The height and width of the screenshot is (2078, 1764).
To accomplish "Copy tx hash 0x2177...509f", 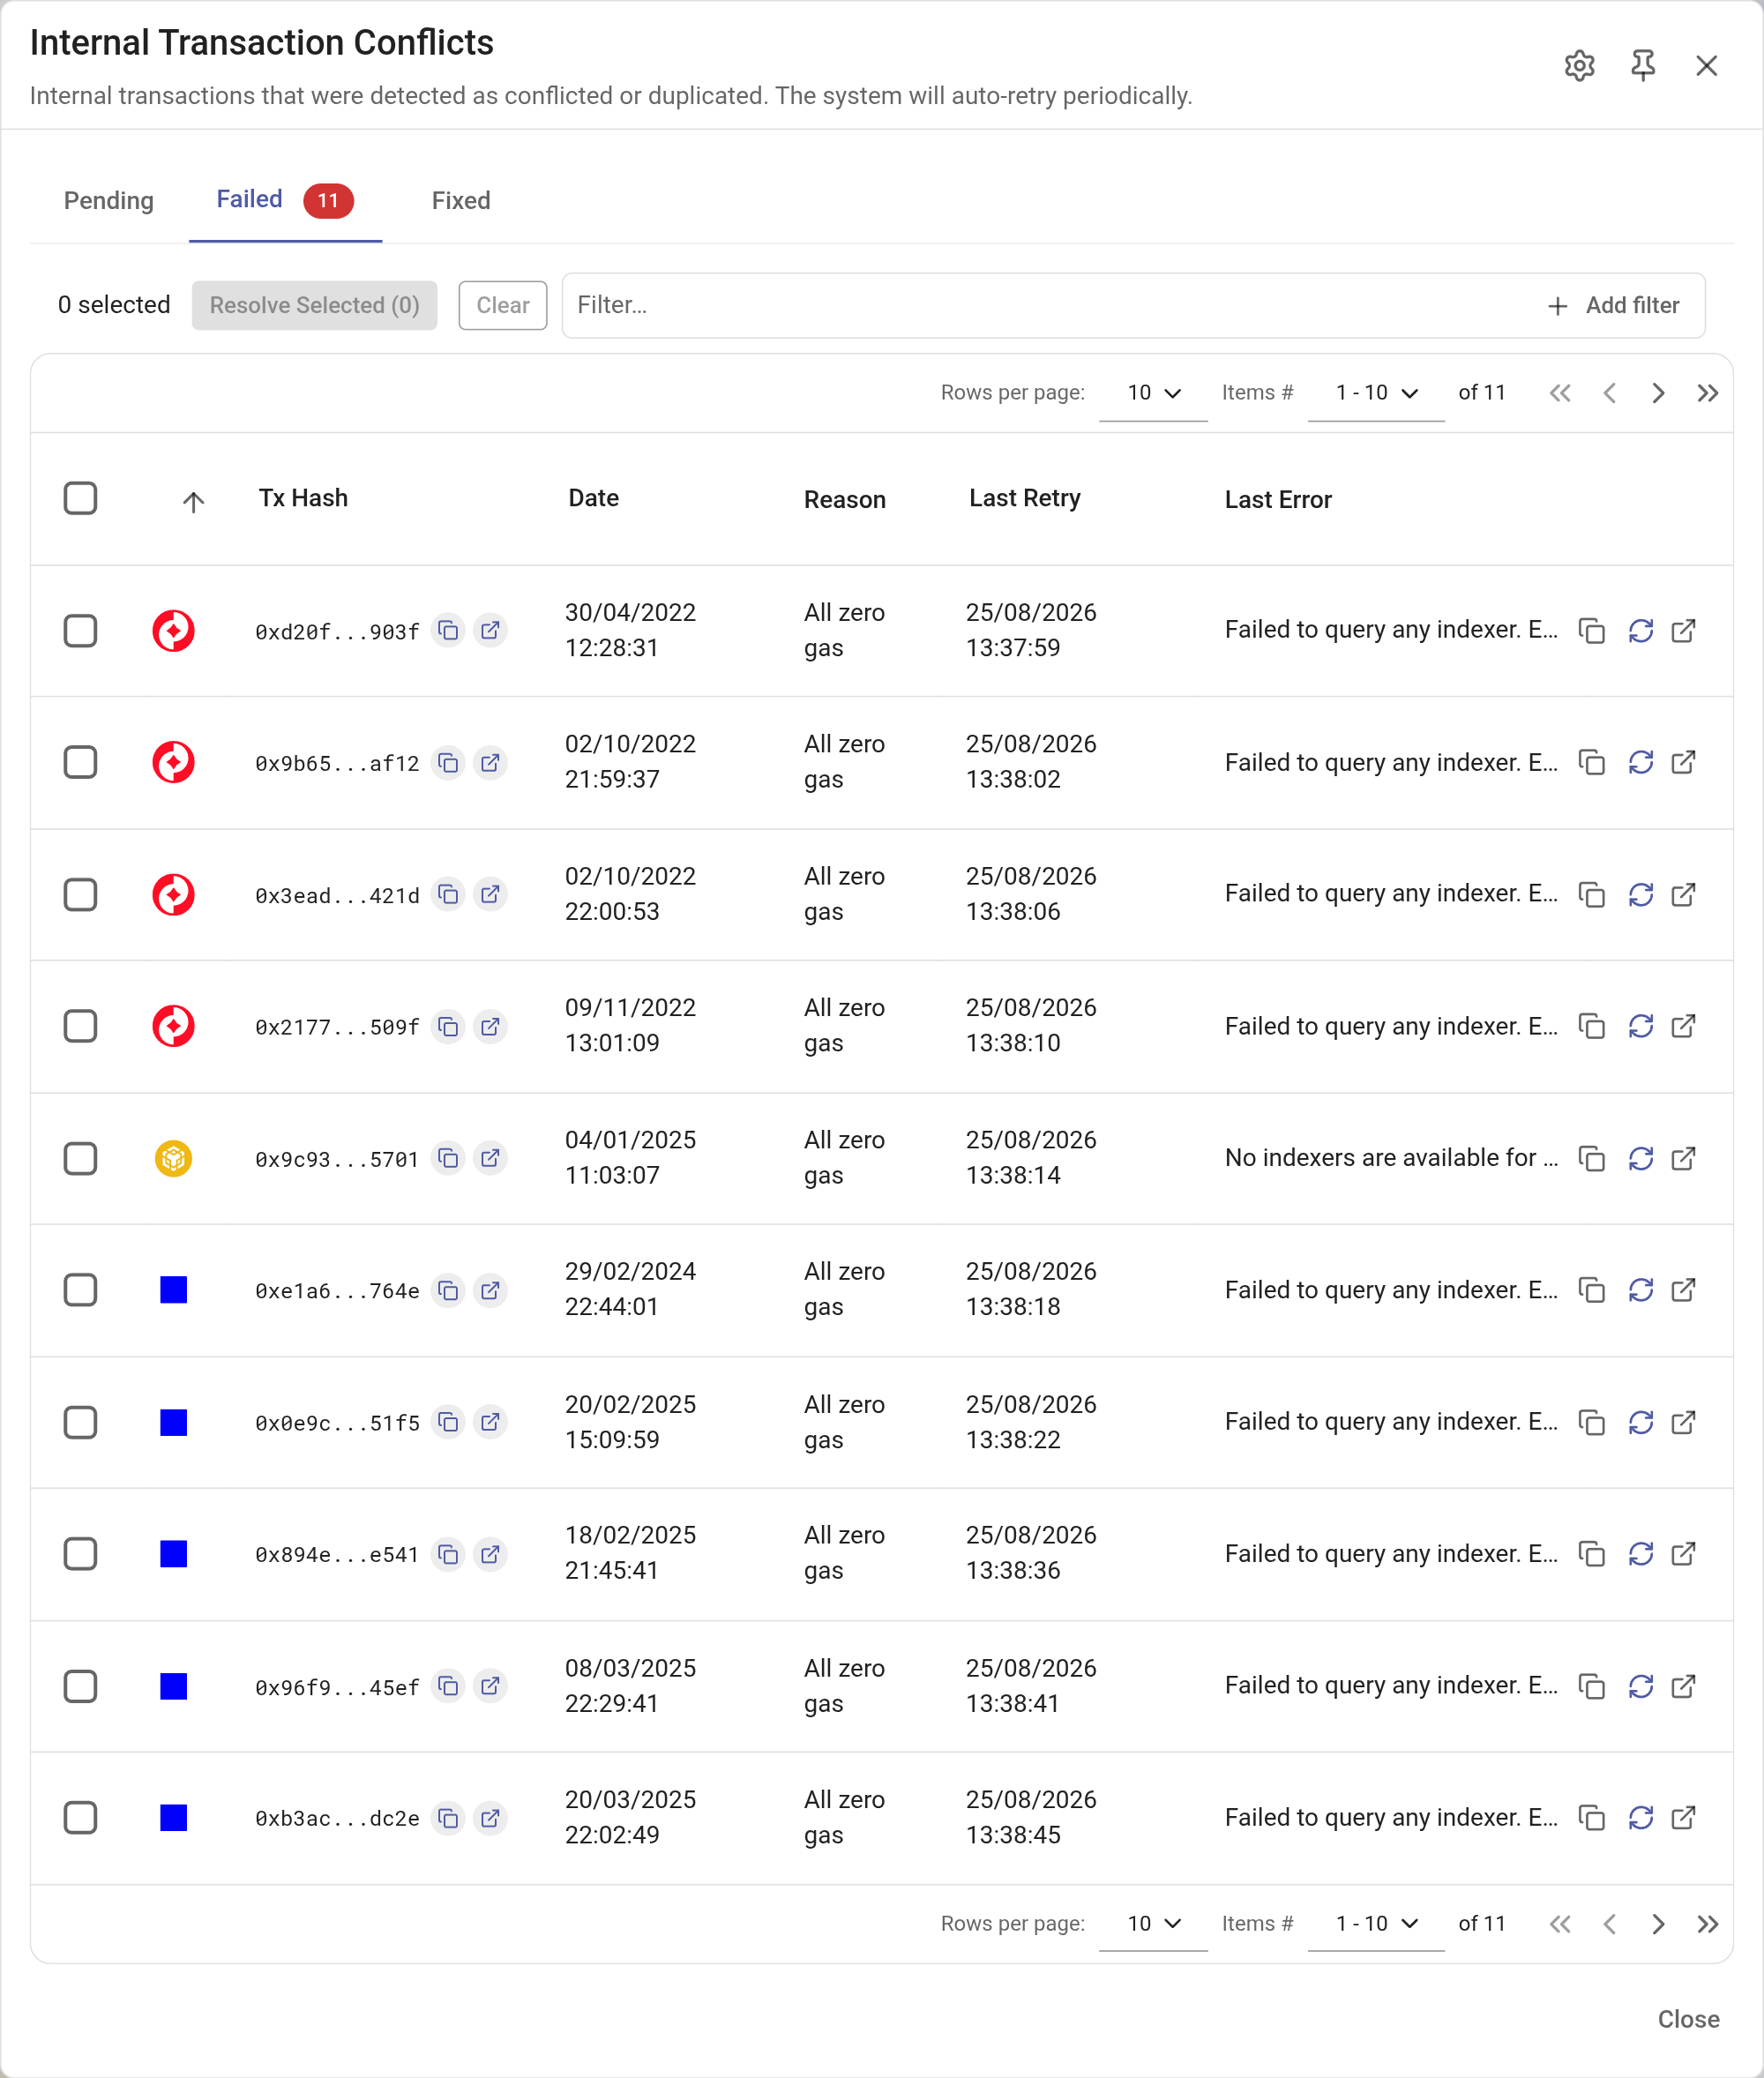I will [x=449, y=1027].
